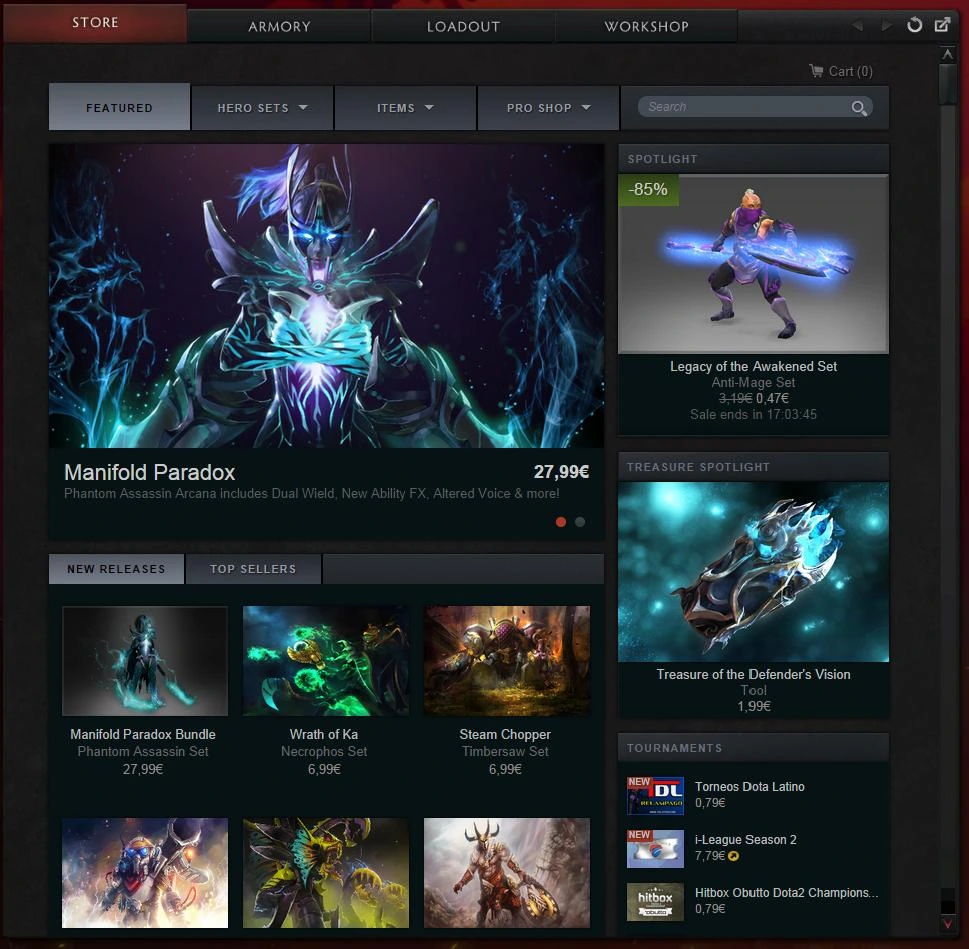969x949 pixels.
Task: Open the Steam Chopper thumbnail
Action: point(507,660)
